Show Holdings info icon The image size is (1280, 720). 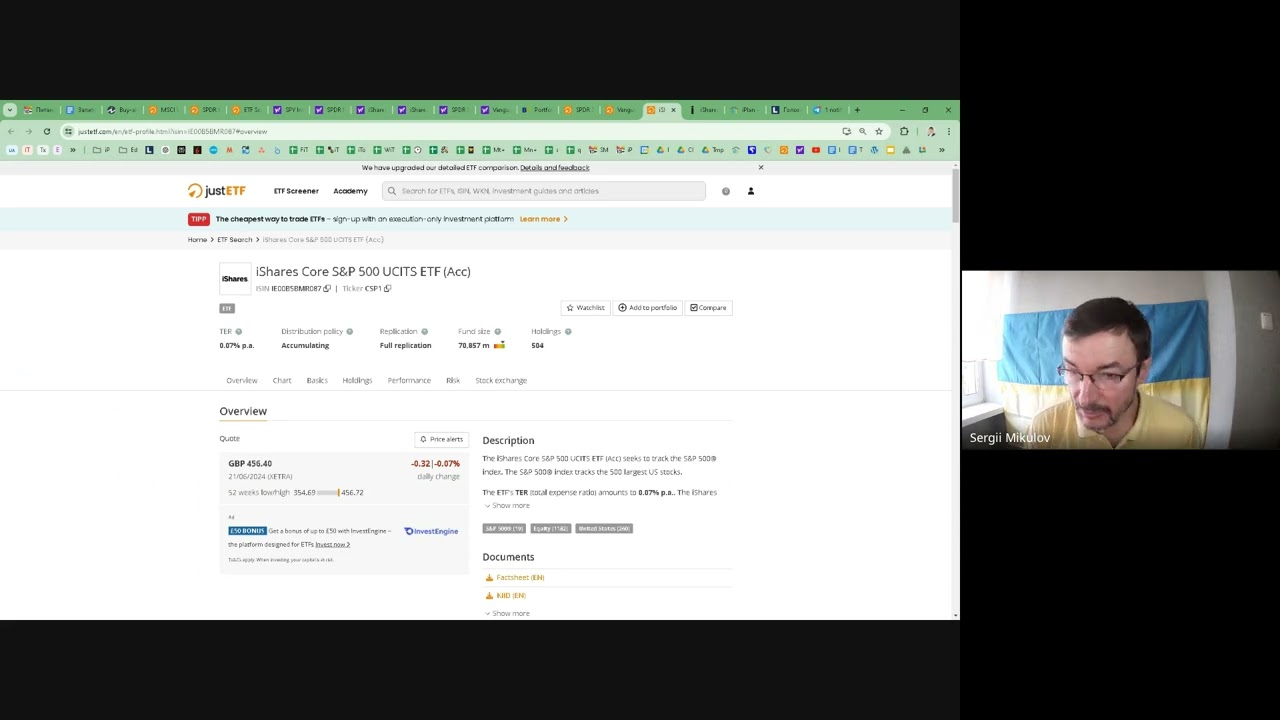[568, 332]
